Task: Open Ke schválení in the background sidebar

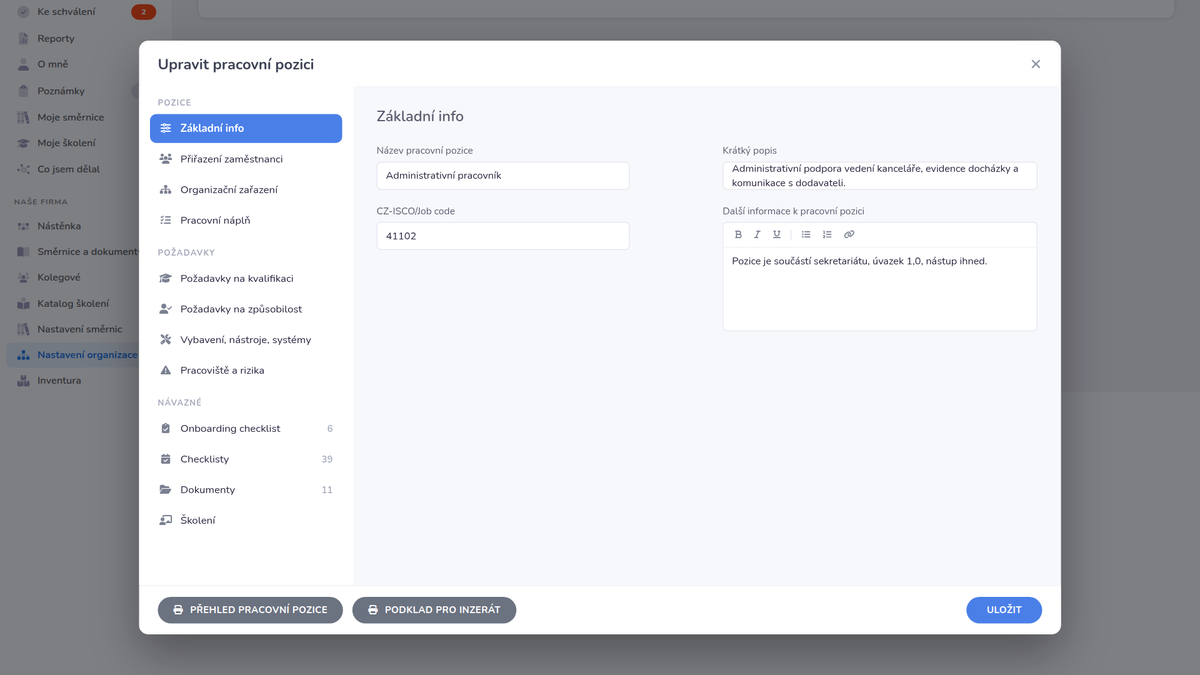Action: 66,12
